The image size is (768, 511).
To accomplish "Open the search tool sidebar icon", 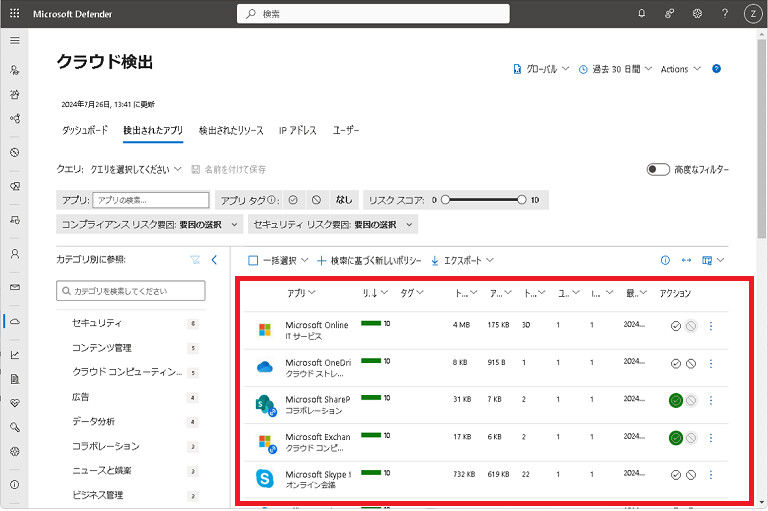I will tap(15, 427).
